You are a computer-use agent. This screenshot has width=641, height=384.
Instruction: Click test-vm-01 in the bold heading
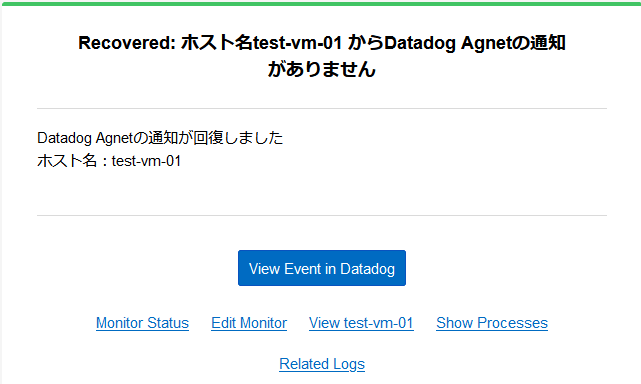click(297, 43)
